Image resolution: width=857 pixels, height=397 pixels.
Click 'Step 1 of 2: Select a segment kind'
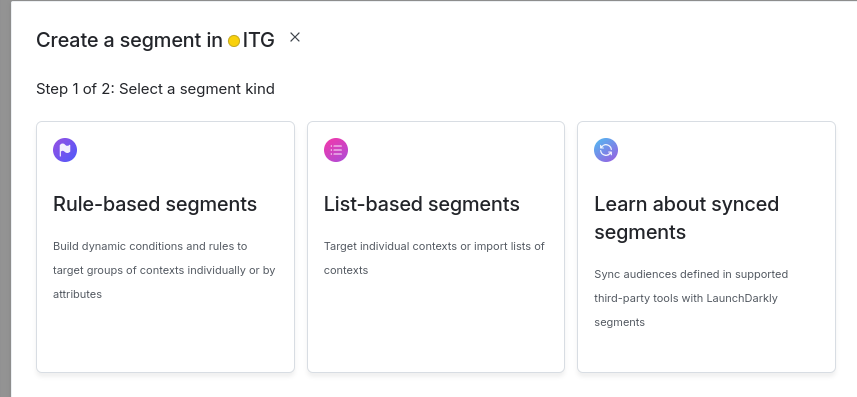155,89
